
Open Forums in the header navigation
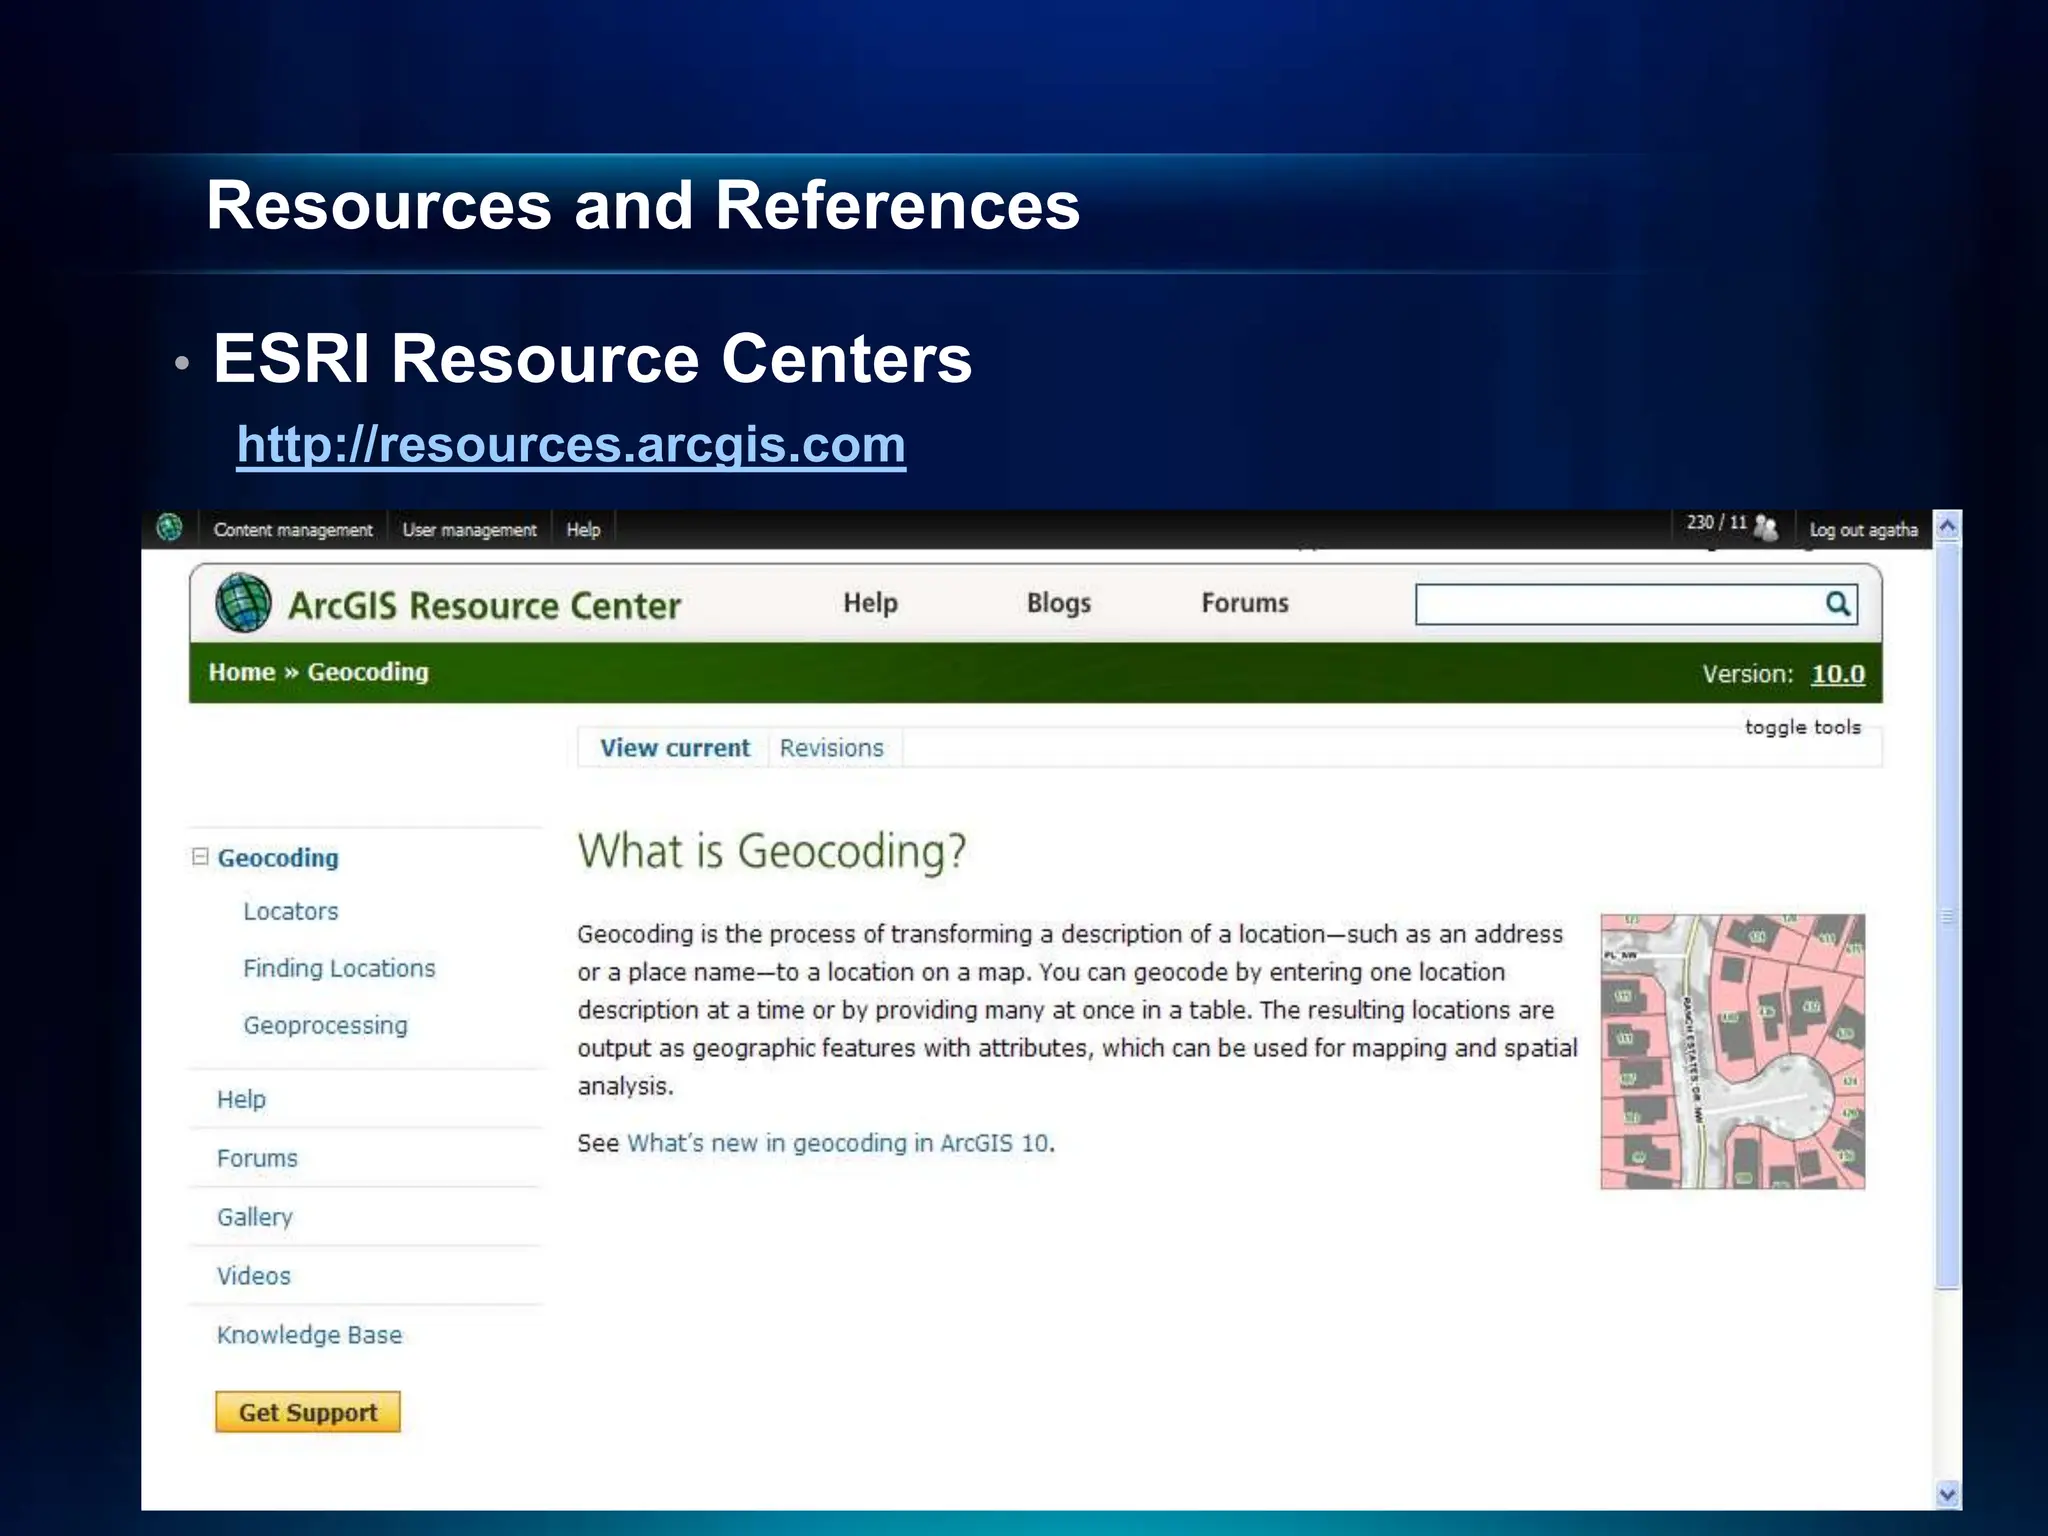[x=1245, y=603]
